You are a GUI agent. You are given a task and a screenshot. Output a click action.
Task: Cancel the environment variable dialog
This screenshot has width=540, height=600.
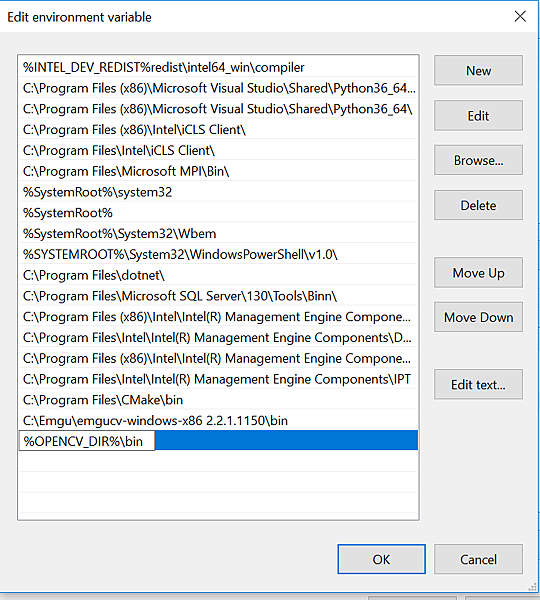[478, 559]
